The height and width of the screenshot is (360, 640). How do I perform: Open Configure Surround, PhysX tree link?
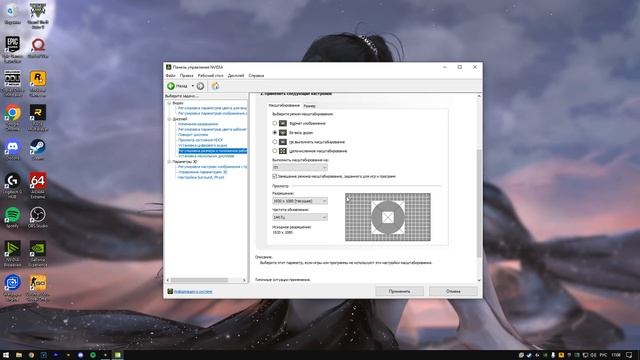(x=201, y=178)
